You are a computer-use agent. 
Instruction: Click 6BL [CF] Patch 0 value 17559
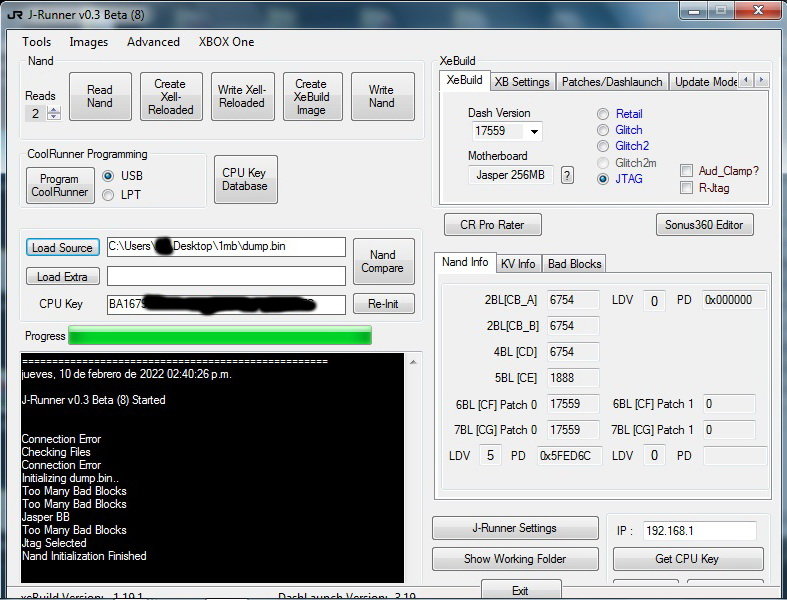coord(573,404)
